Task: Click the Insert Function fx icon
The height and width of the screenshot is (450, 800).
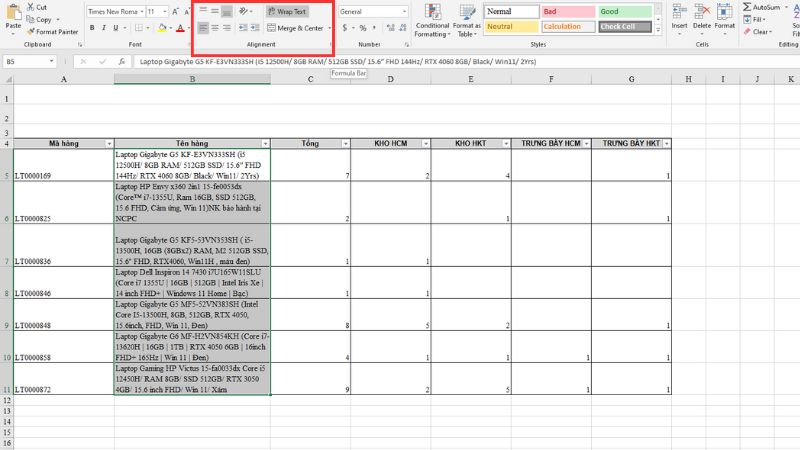Action: pos(121,61)
